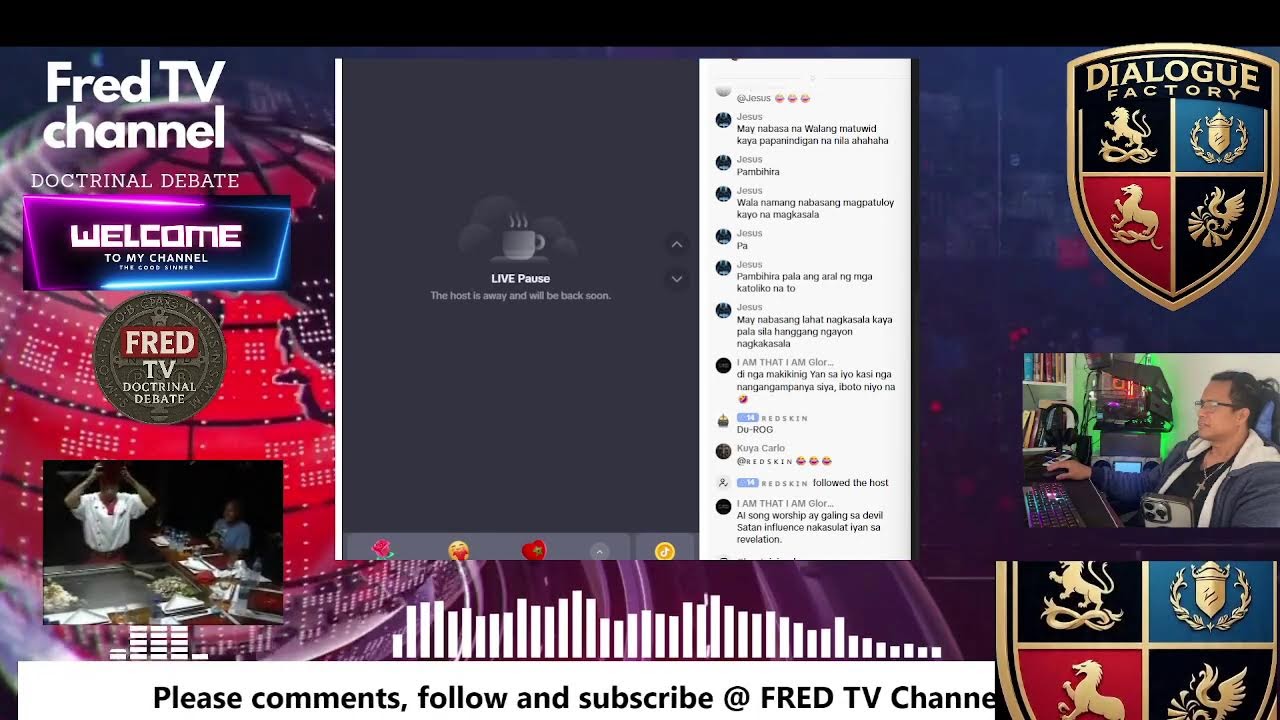The image size is (1280, 720).
Task: Open Jesus avatar beside 'Pambihira' message
Action: click(x=723, y=162)
